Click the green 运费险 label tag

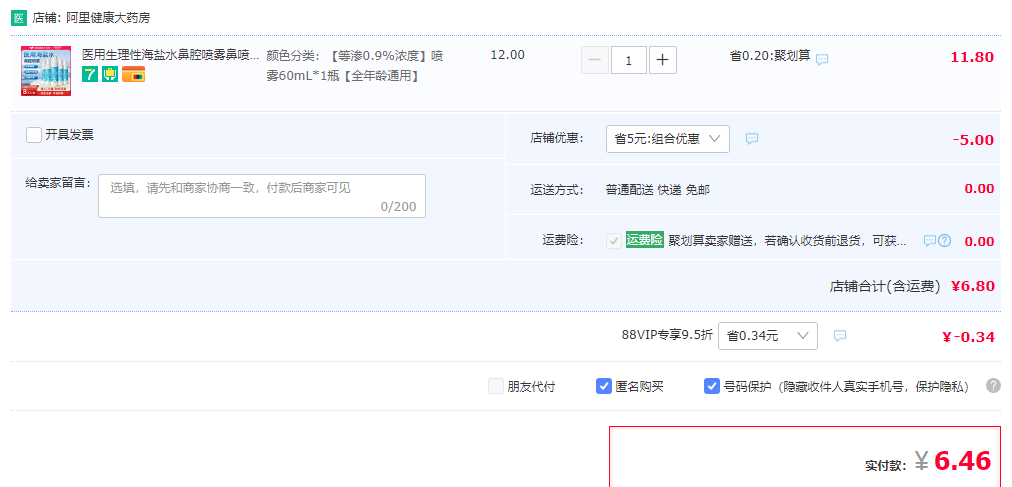point(645,240)
